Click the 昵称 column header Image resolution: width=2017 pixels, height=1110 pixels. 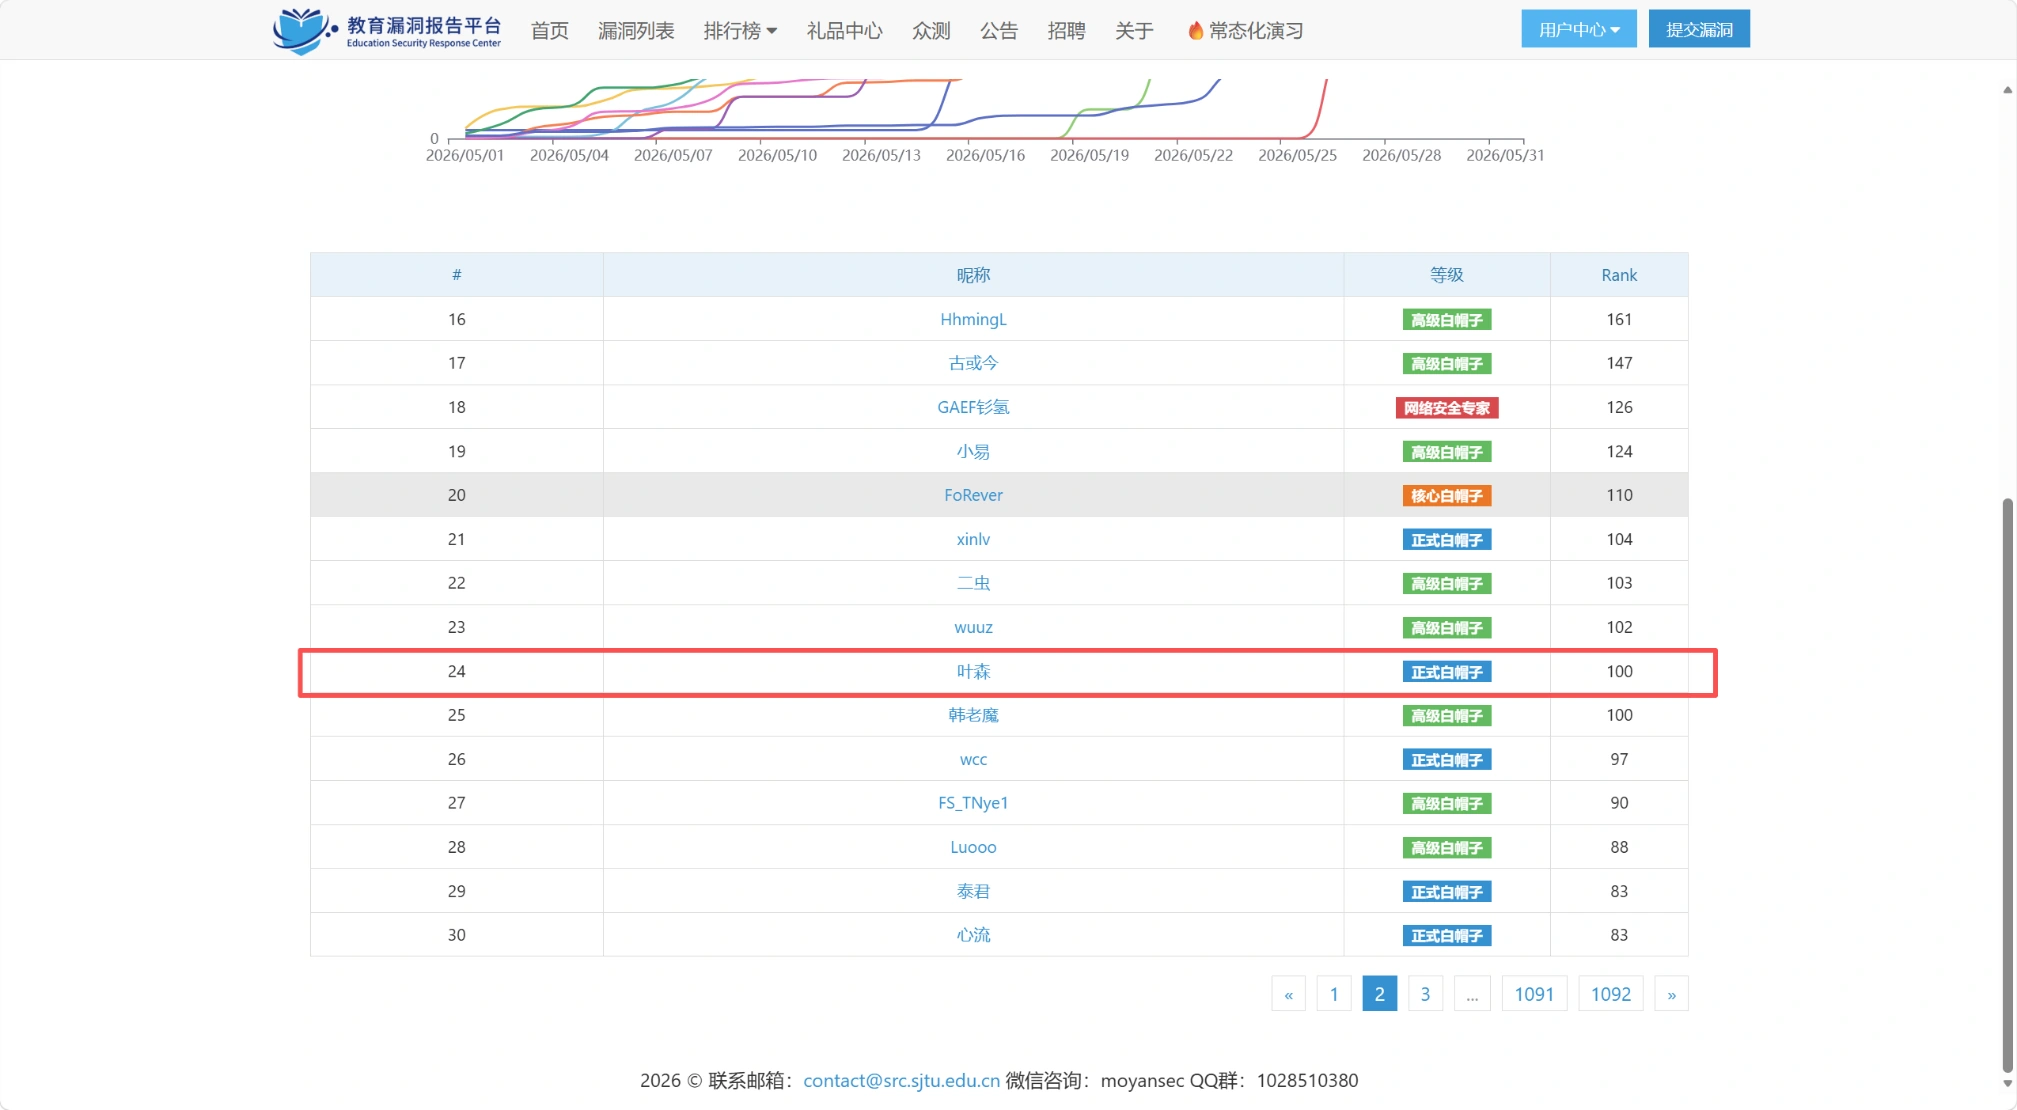tap(973, 275)
